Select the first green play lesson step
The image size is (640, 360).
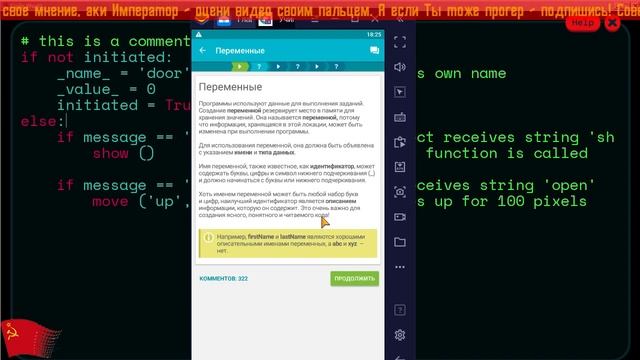[x=240, y=66]
